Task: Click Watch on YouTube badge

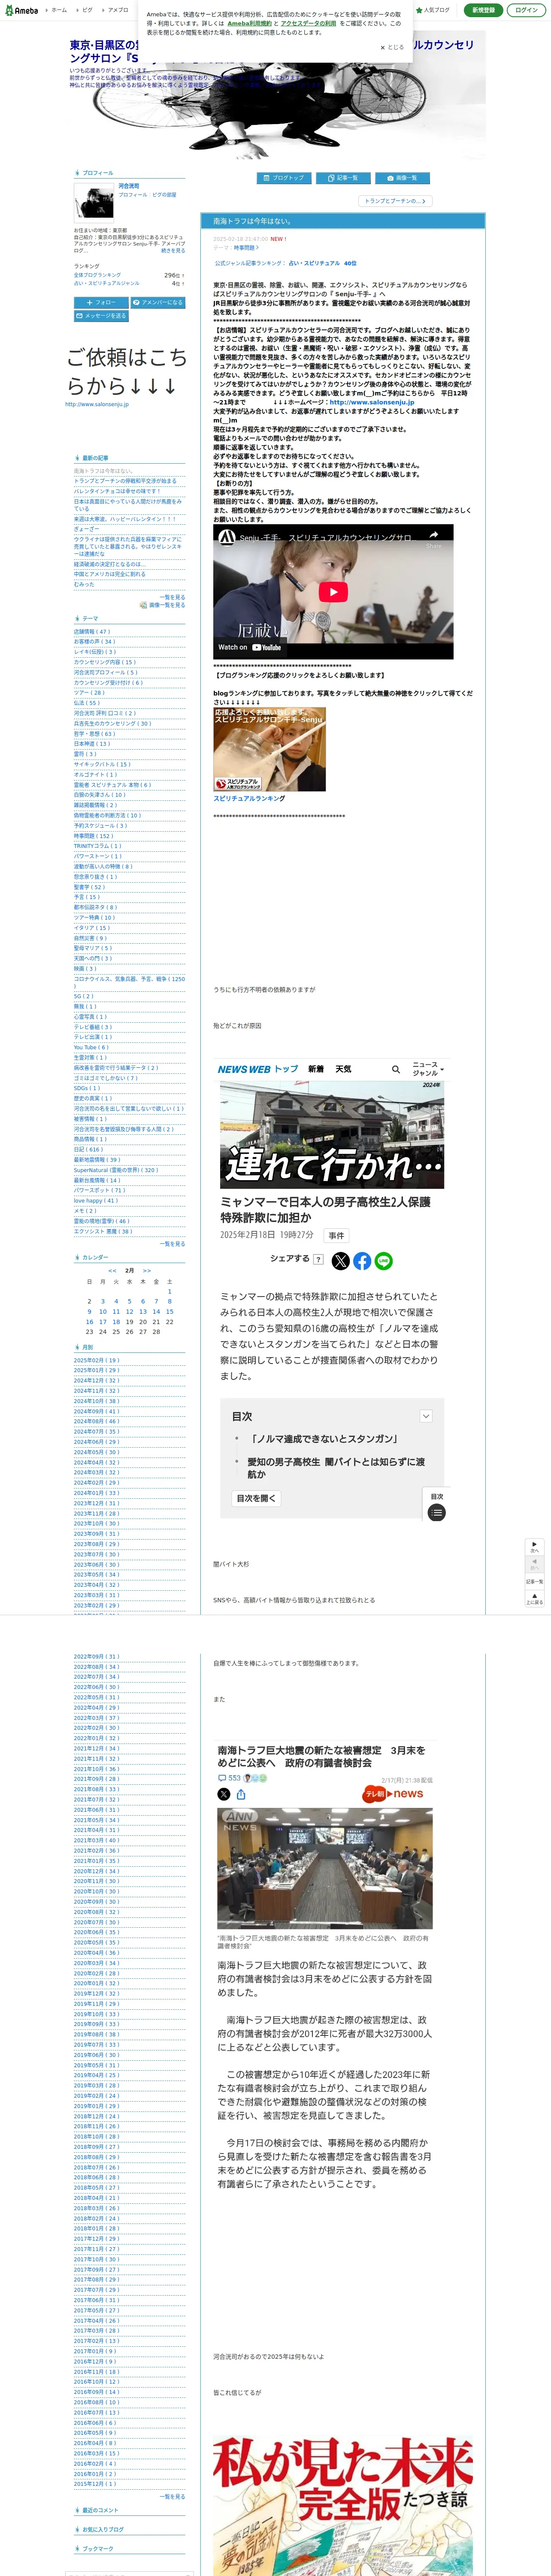Action: (250, 647)
